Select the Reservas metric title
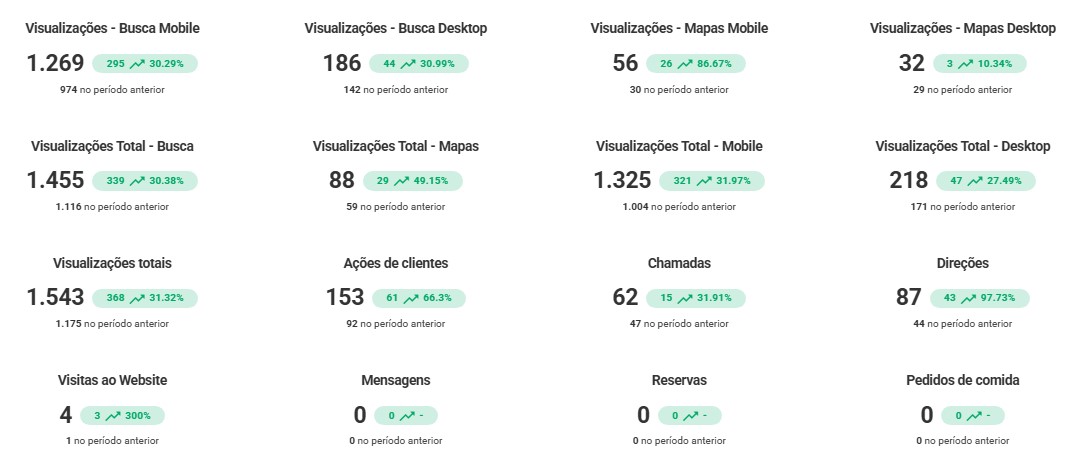 click(679, 380)
